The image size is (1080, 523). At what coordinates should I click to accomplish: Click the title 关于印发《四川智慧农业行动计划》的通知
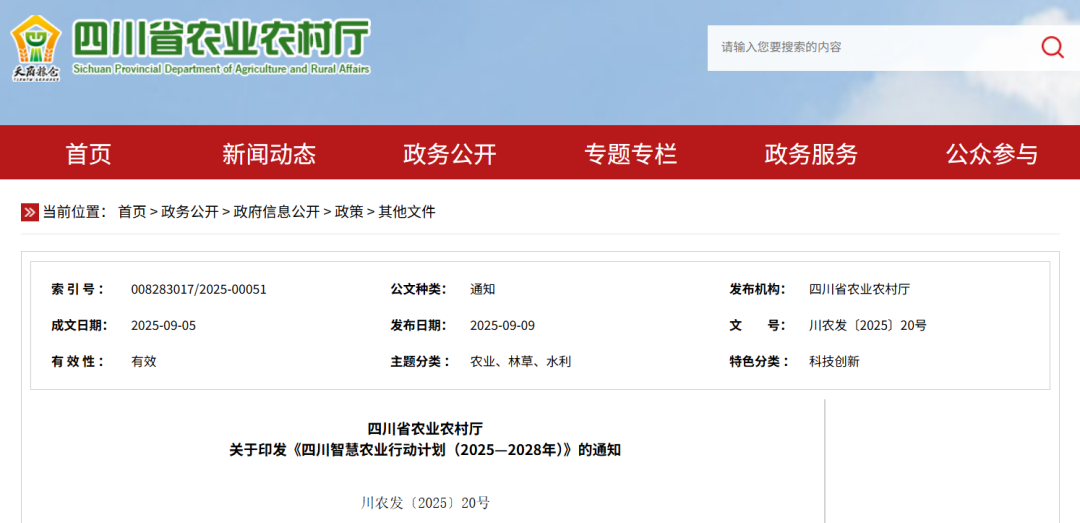coord(425,451)
